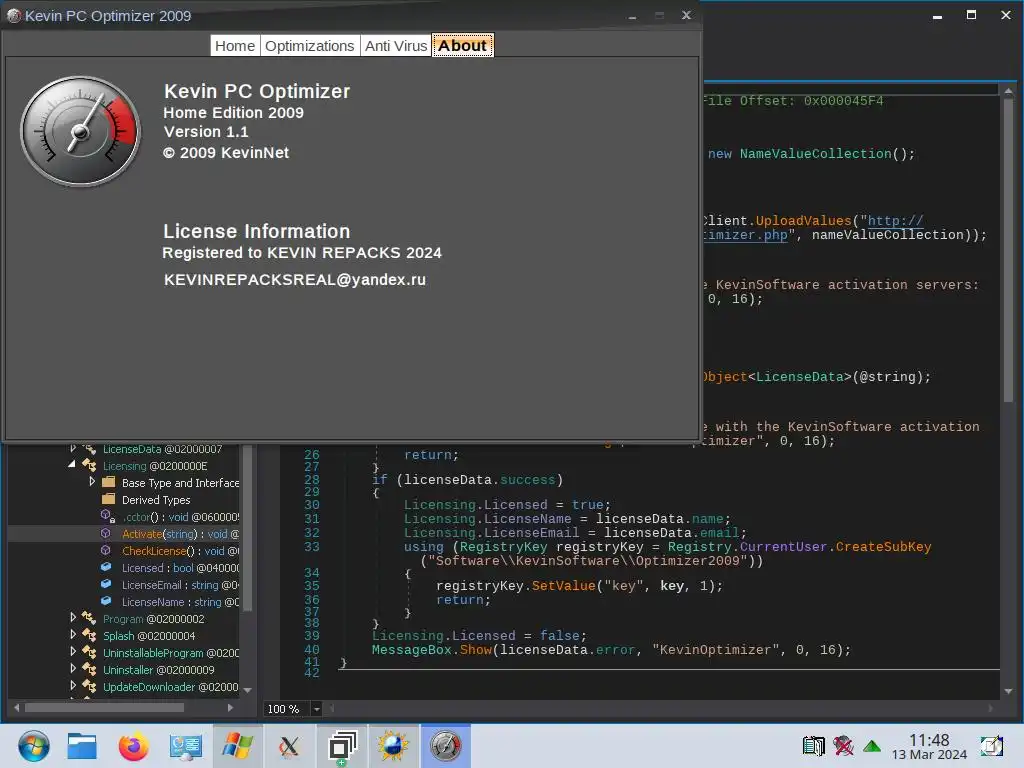
Task: Click the registered email KEVINREPACKSREAL@yandex.ru
Action: [295, 280]
